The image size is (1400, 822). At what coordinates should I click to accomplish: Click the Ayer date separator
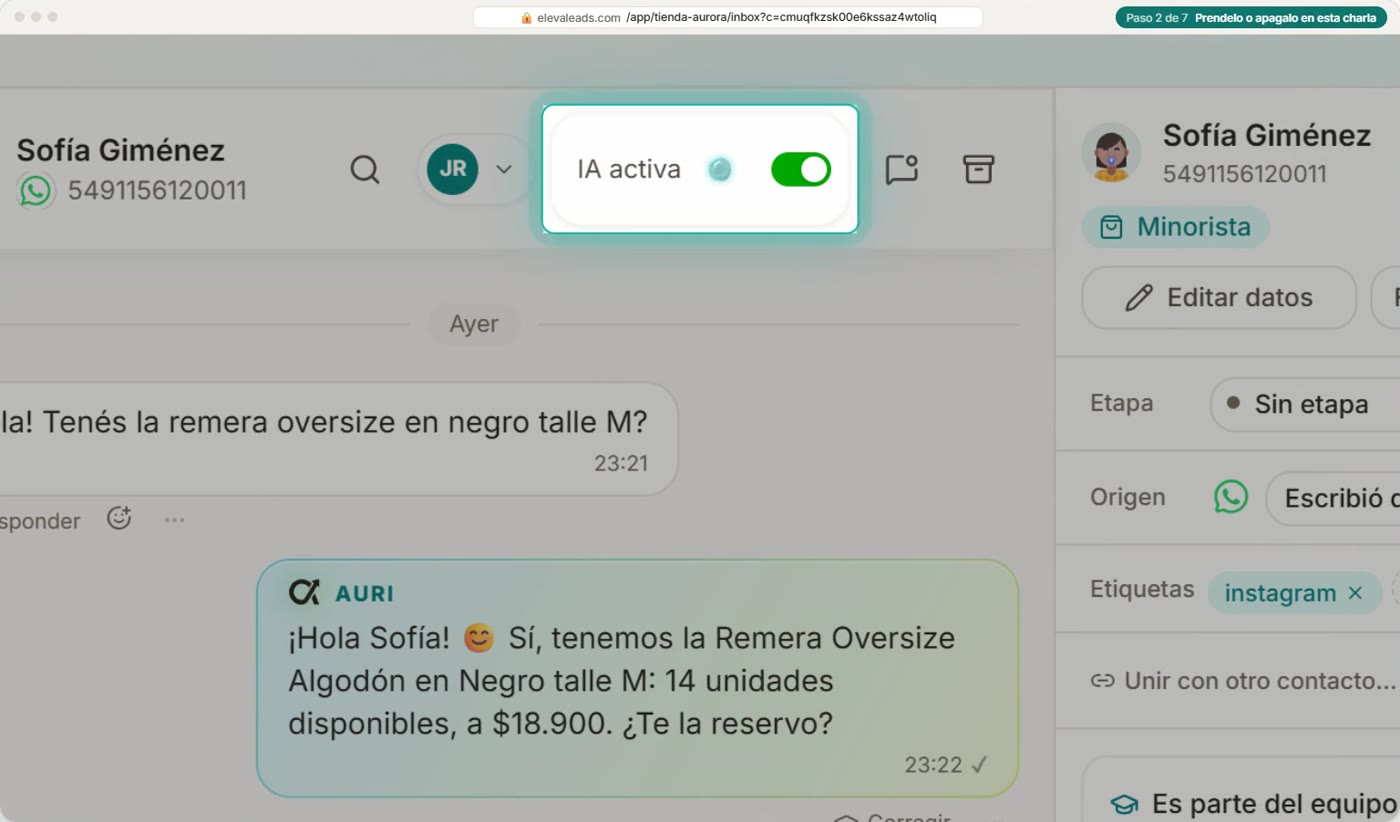[x=474, y=324]
